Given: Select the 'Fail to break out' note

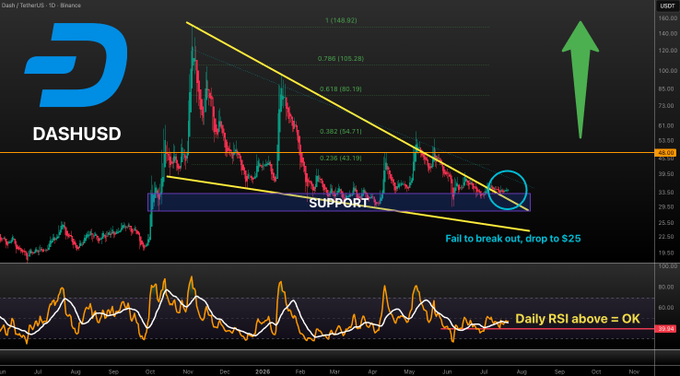Looking at the screenshot, I should (513, 239).
